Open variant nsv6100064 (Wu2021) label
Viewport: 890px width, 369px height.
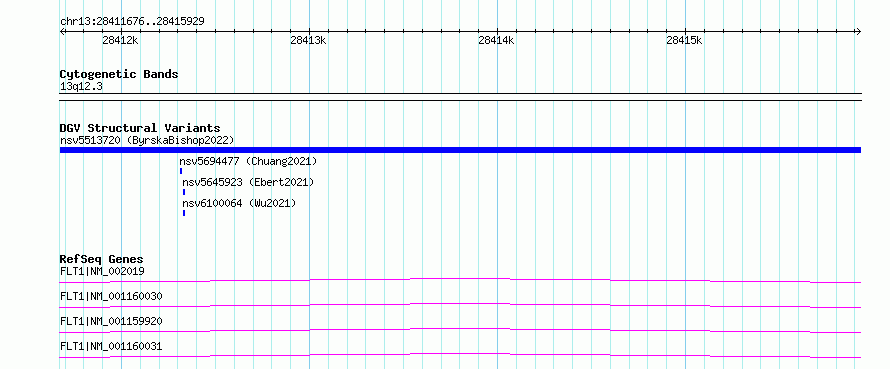pyautogui.click(x=239, y=203)
